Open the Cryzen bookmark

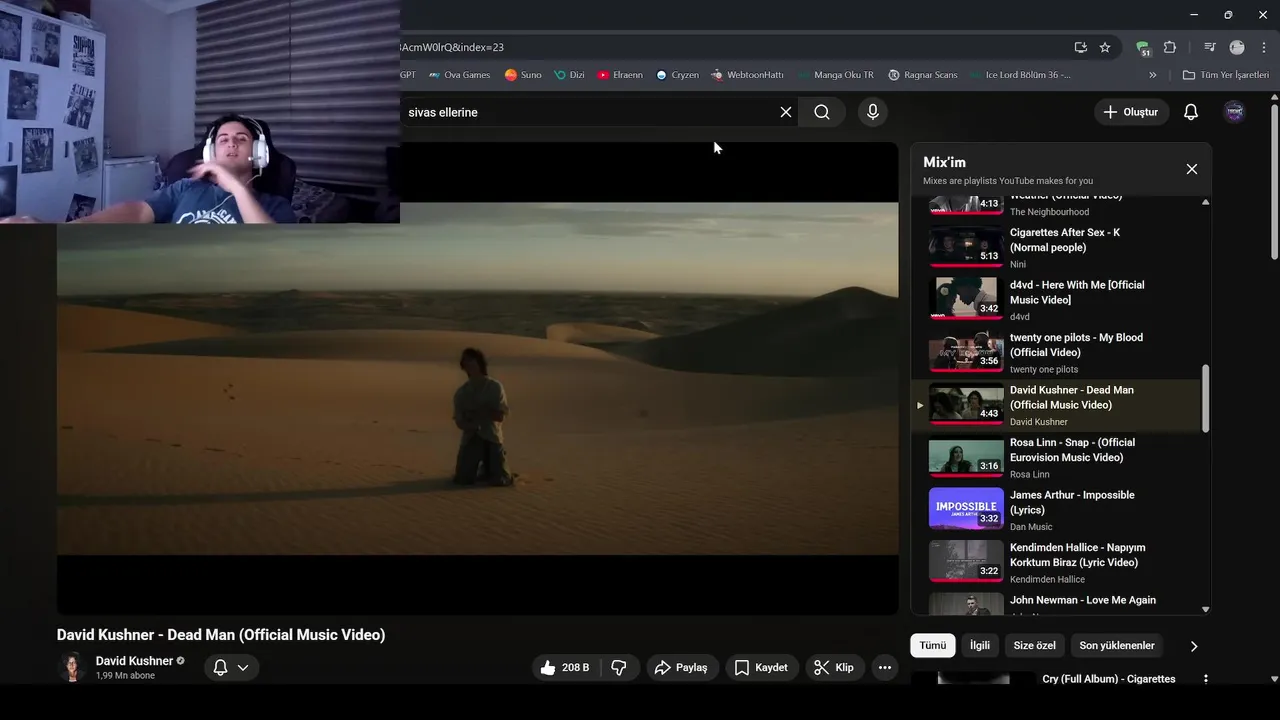tap(677, 75)
